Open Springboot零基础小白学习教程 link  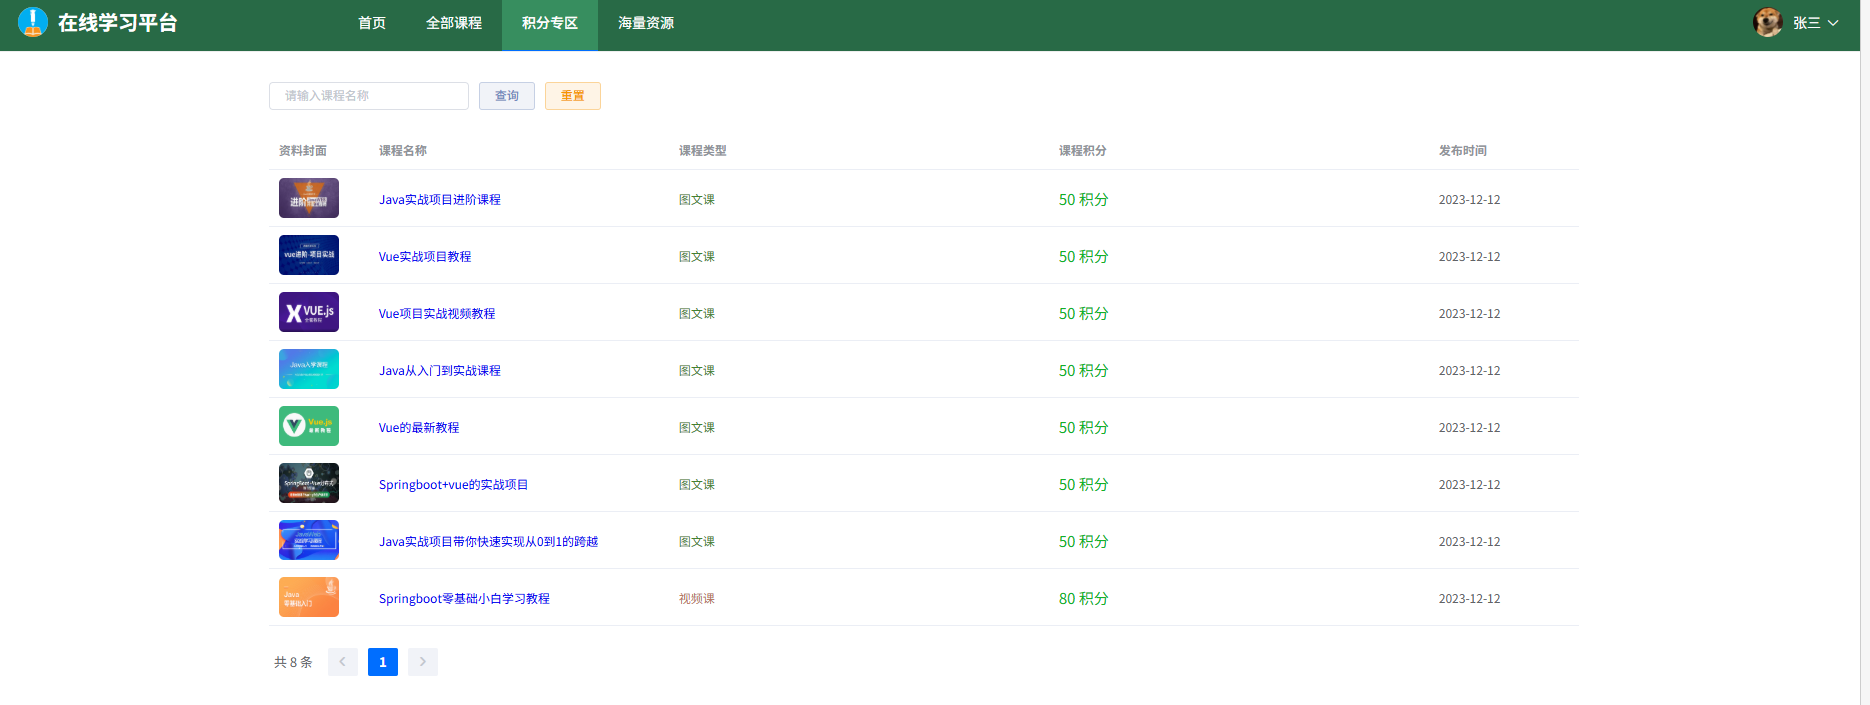(464, 599)
